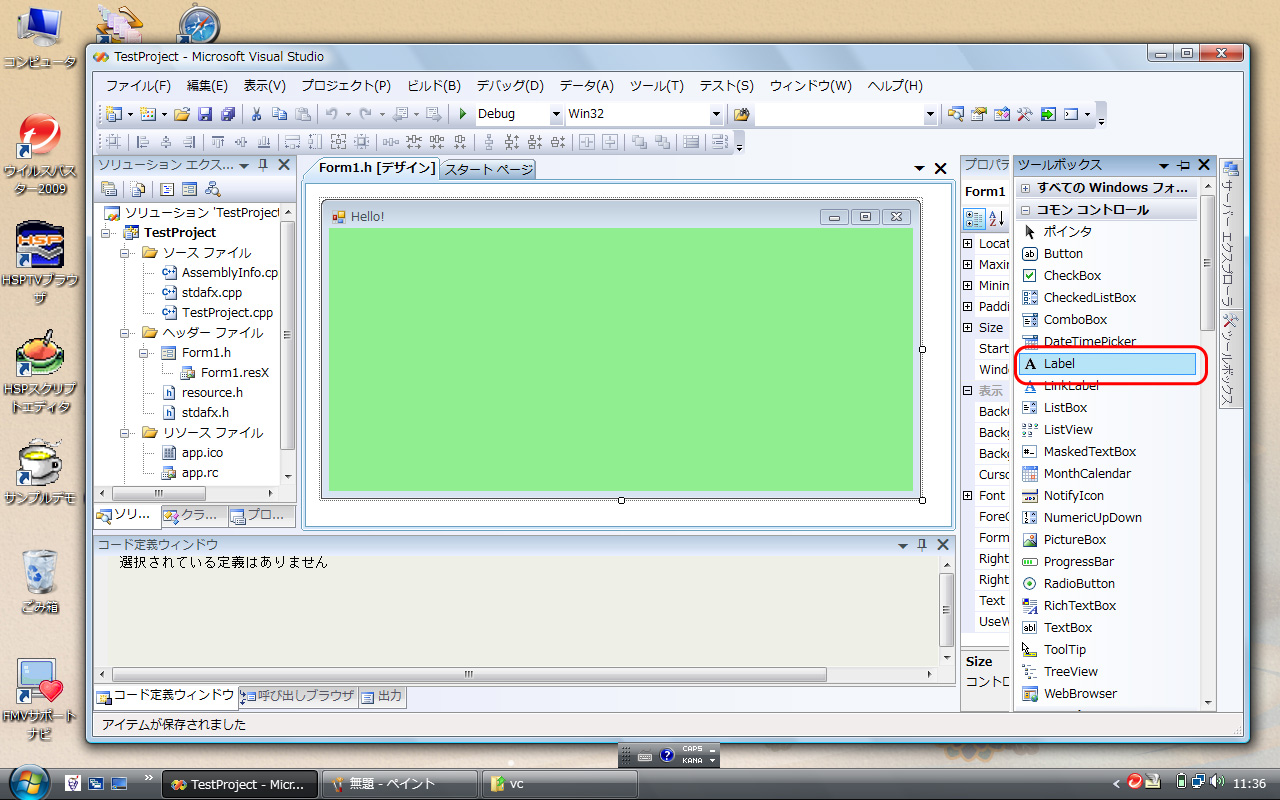The height and width of the screenshot is (800, 1280).
Task: Open the サーバー エクスプローラ side tab
Action: (x=1231, y=232)
